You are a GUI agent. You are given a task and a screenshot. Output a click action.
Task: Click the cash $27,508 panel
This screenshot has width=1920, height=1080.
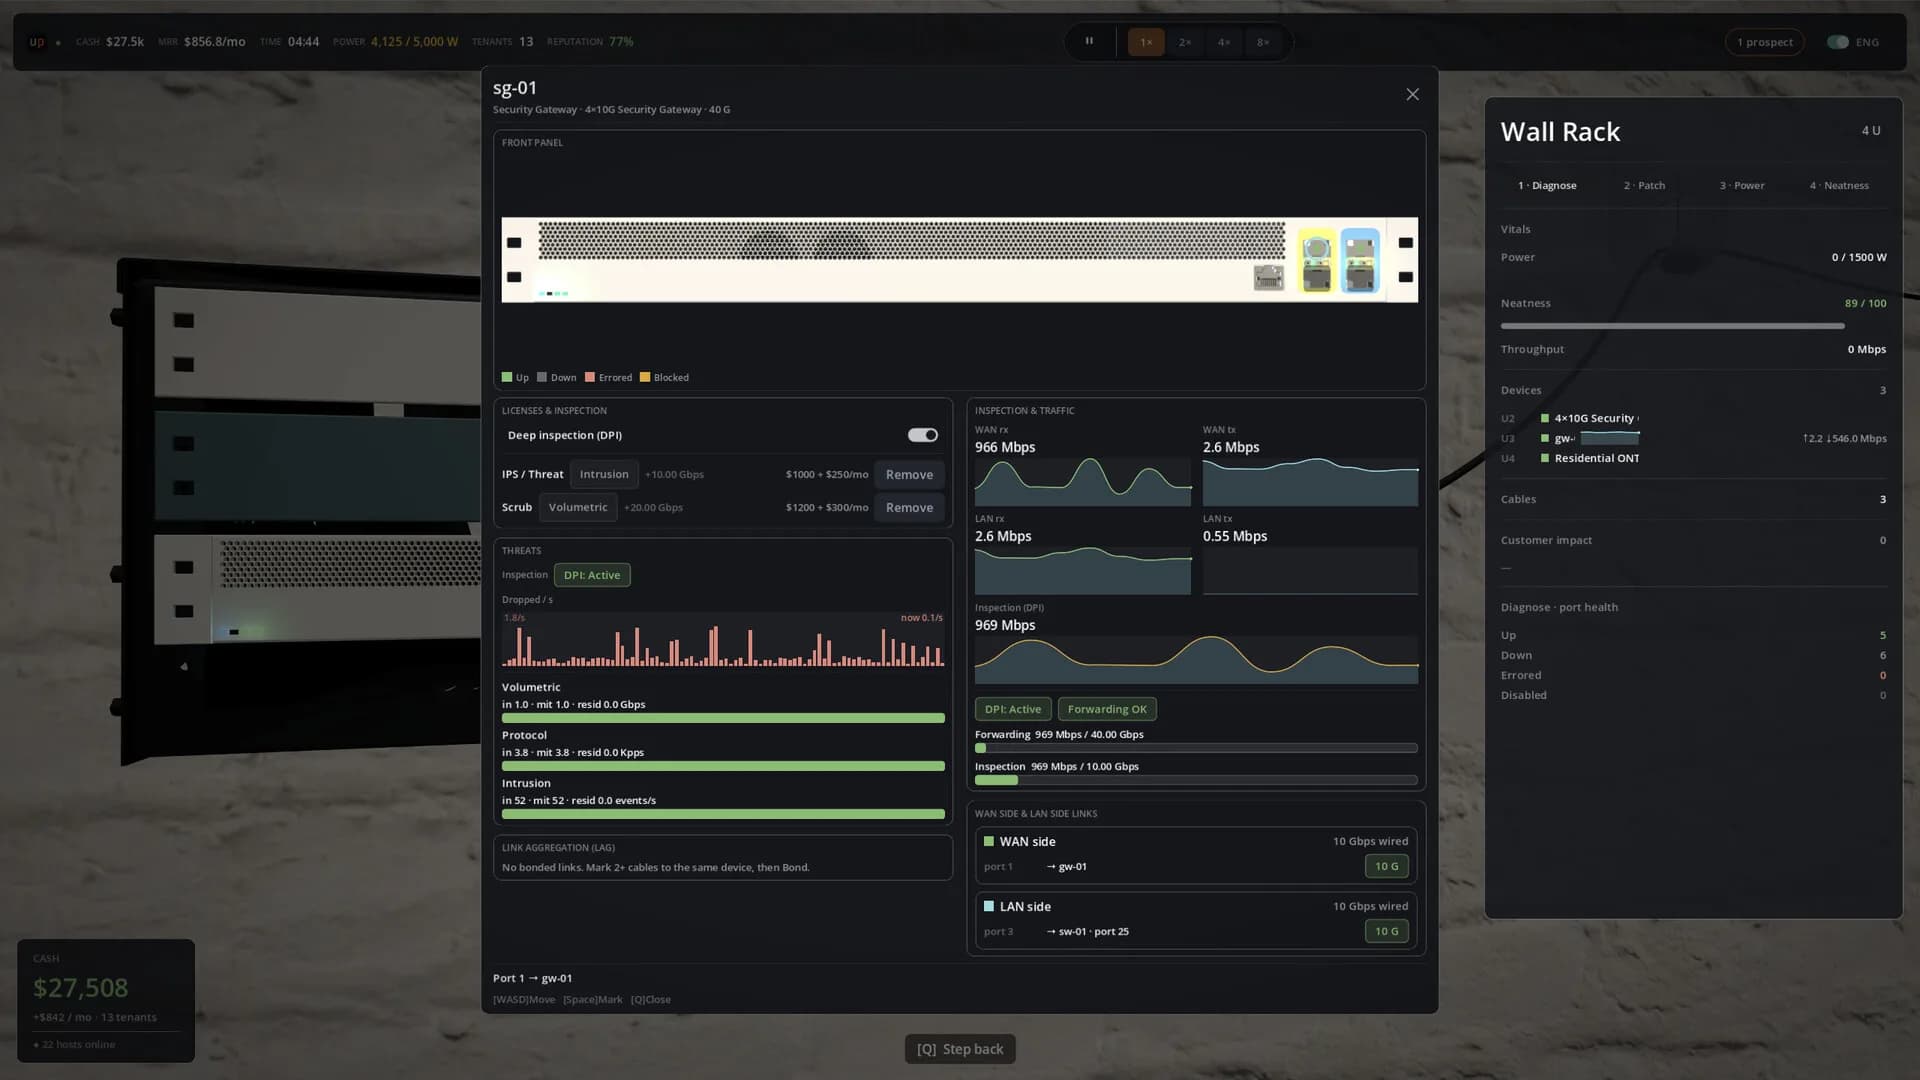pos(106,1001)
